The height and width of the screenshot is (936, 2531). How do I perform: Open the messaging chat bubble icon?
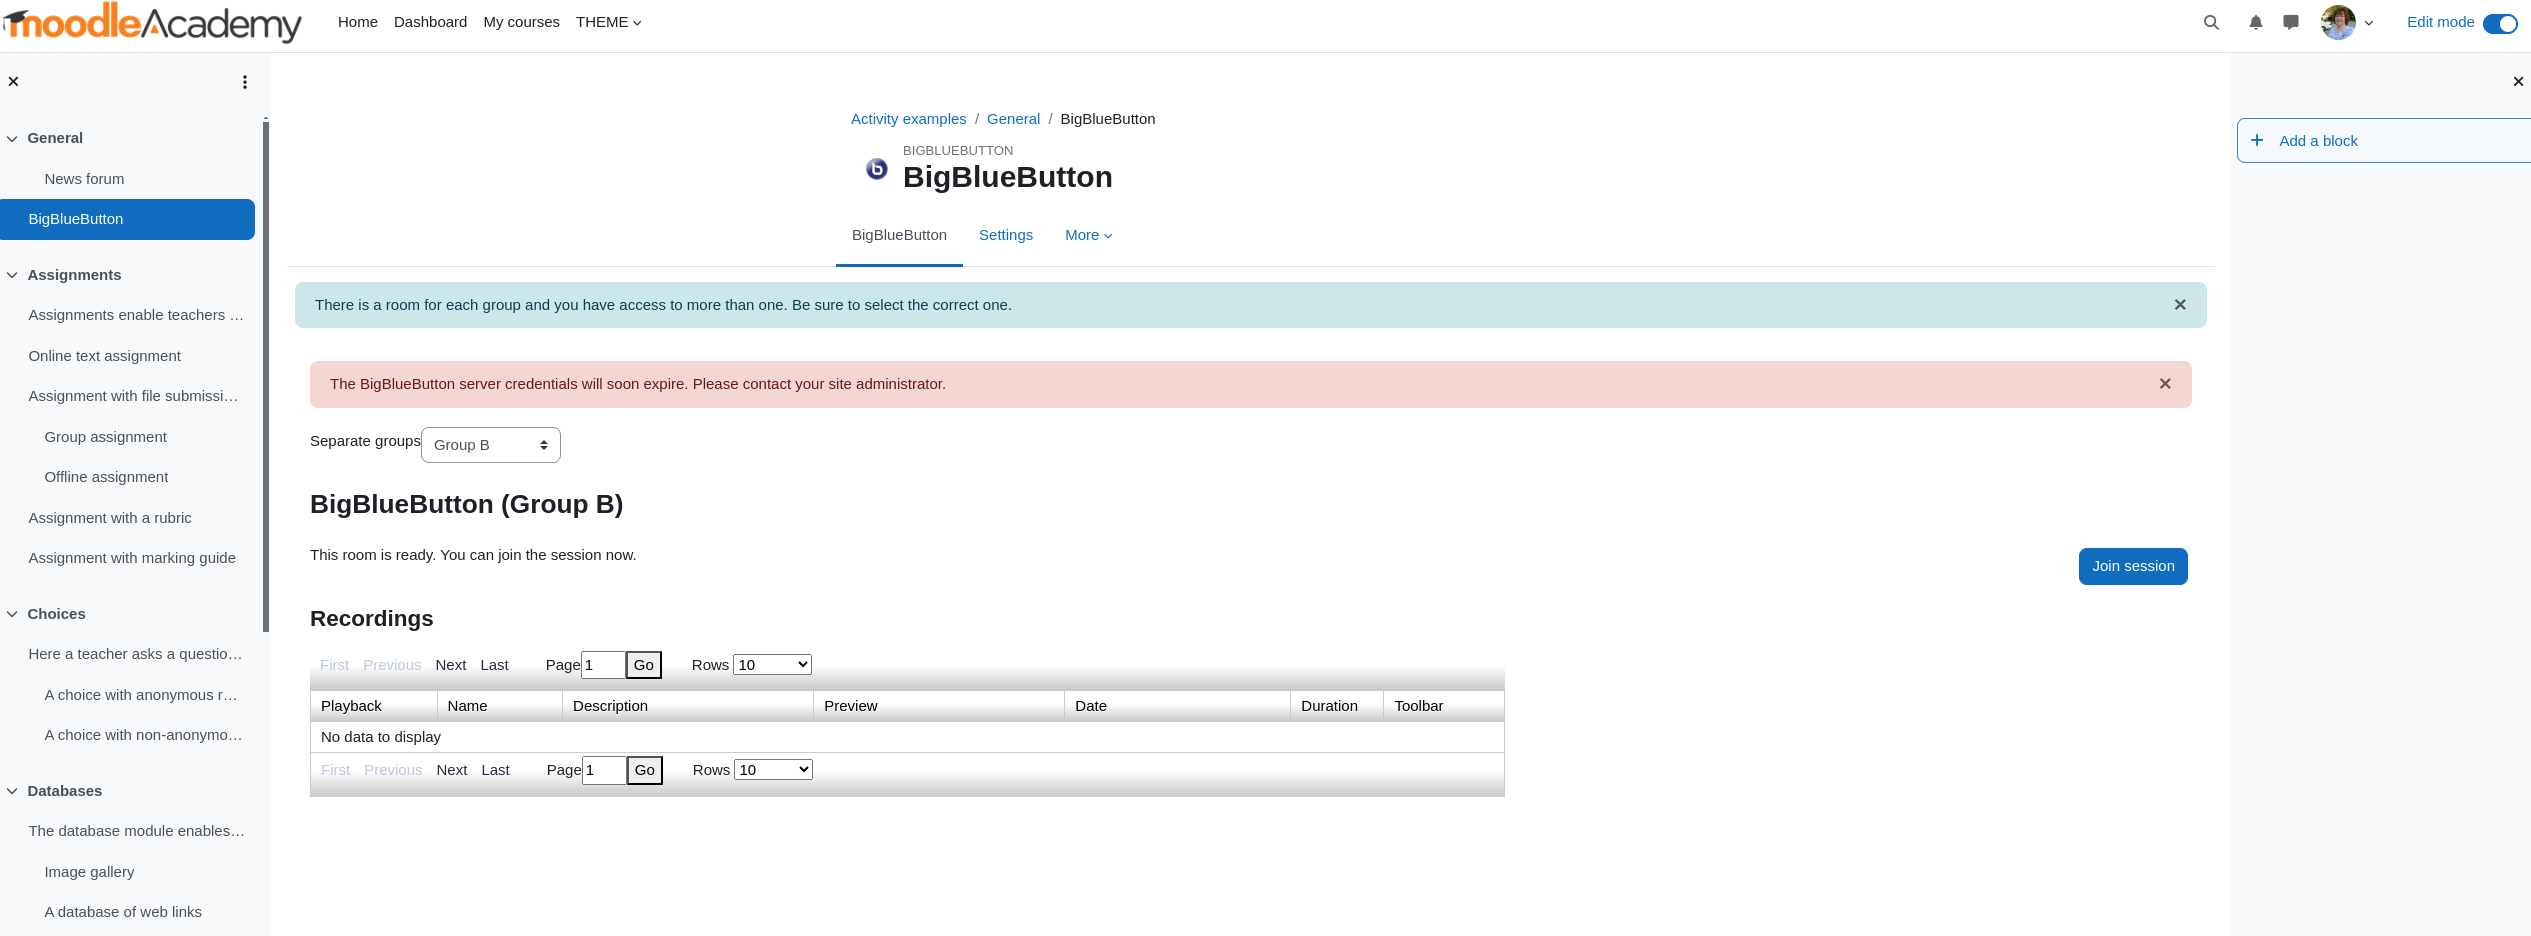(2291, 22)
